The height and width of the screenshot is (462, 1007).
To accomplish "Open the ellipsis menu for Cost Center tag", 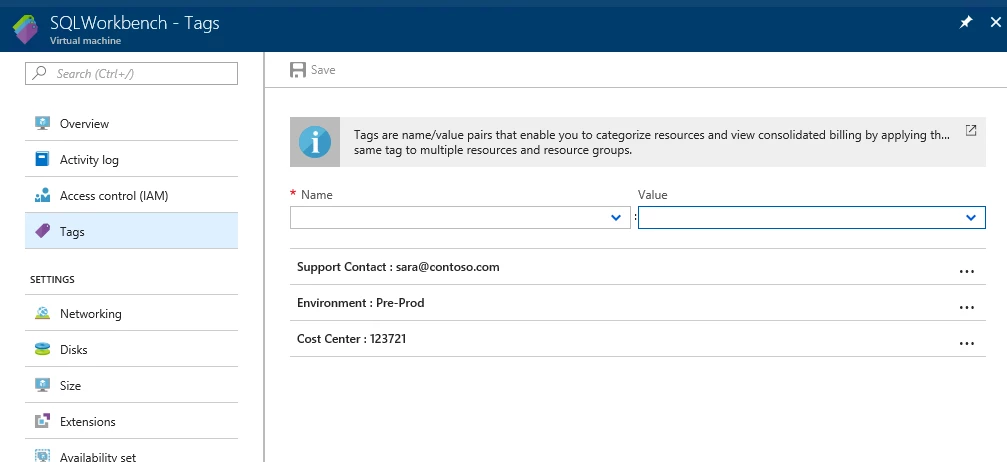I will point(967,344).
